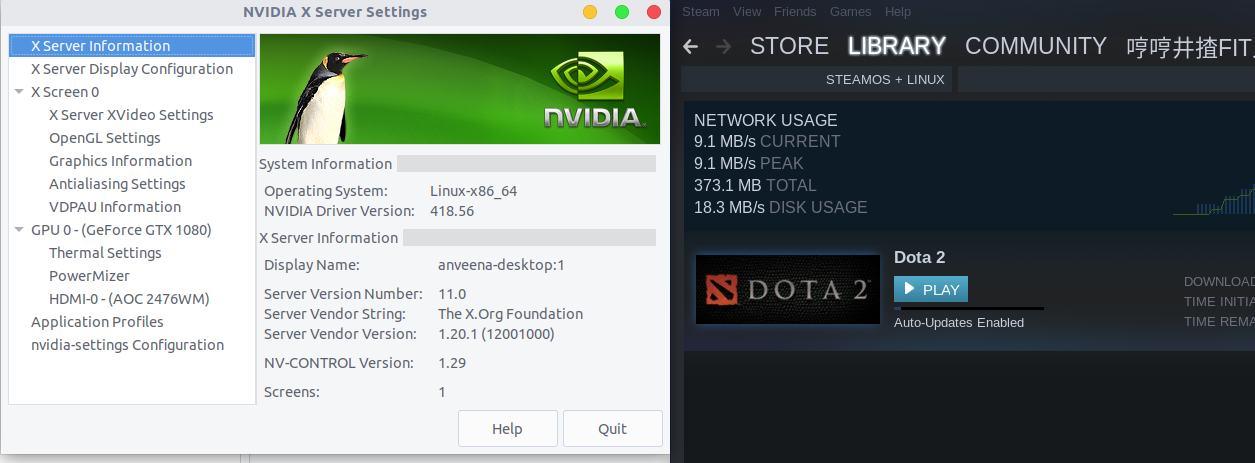Screen dimensions: 1255x463
Task: Select Antialiasing Settings entry
Action: [117, 184]
